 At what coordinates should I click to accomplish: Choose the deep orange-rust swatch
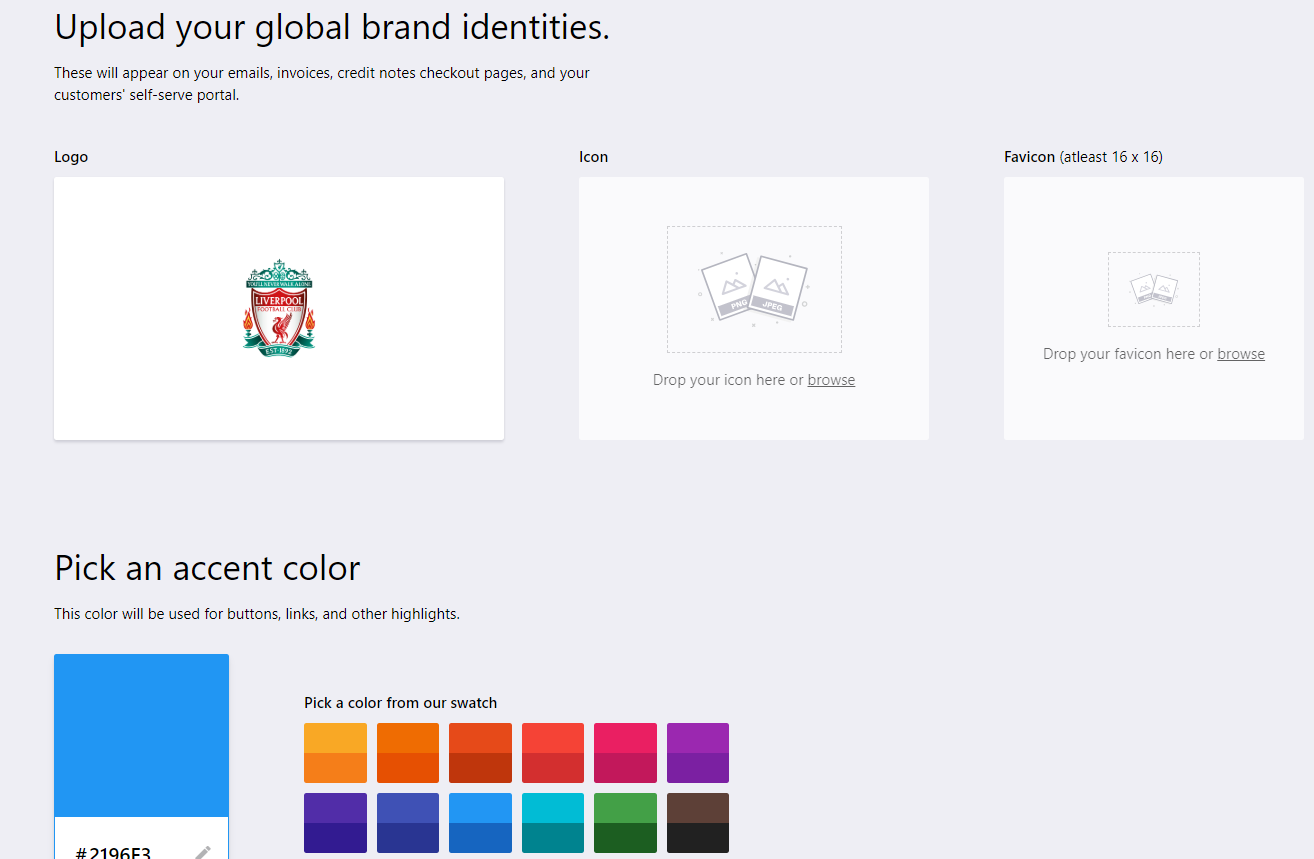click(x=480, y=753)
